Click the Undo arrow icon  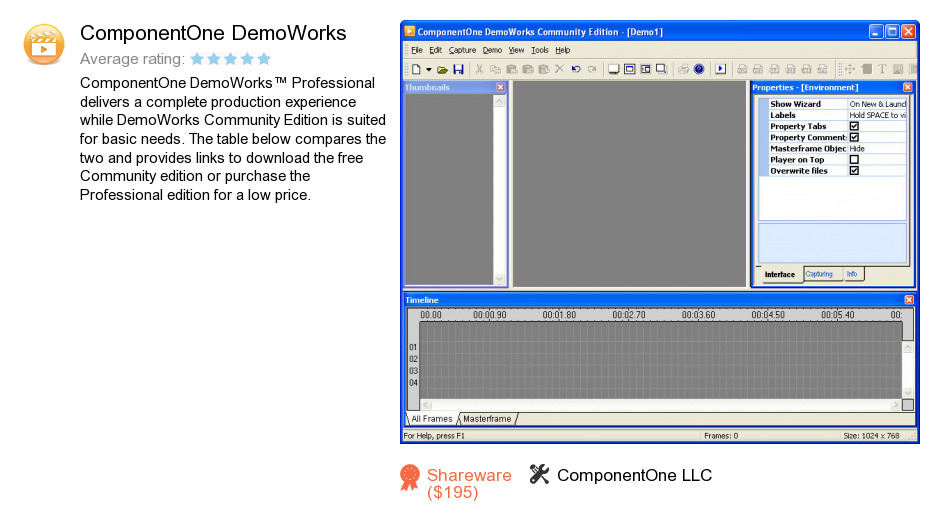click(x=576, y=70)
